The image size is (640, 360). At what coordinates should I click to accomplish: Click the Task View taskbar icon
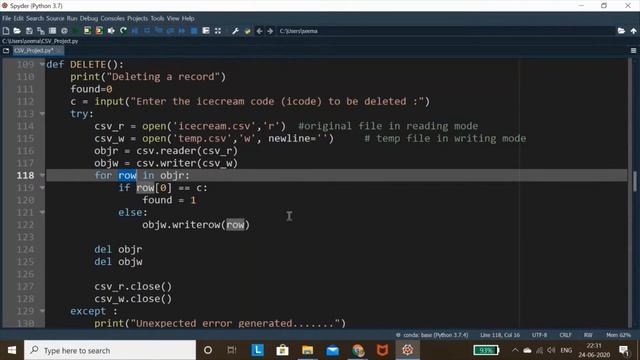click(x=232, y=350)
